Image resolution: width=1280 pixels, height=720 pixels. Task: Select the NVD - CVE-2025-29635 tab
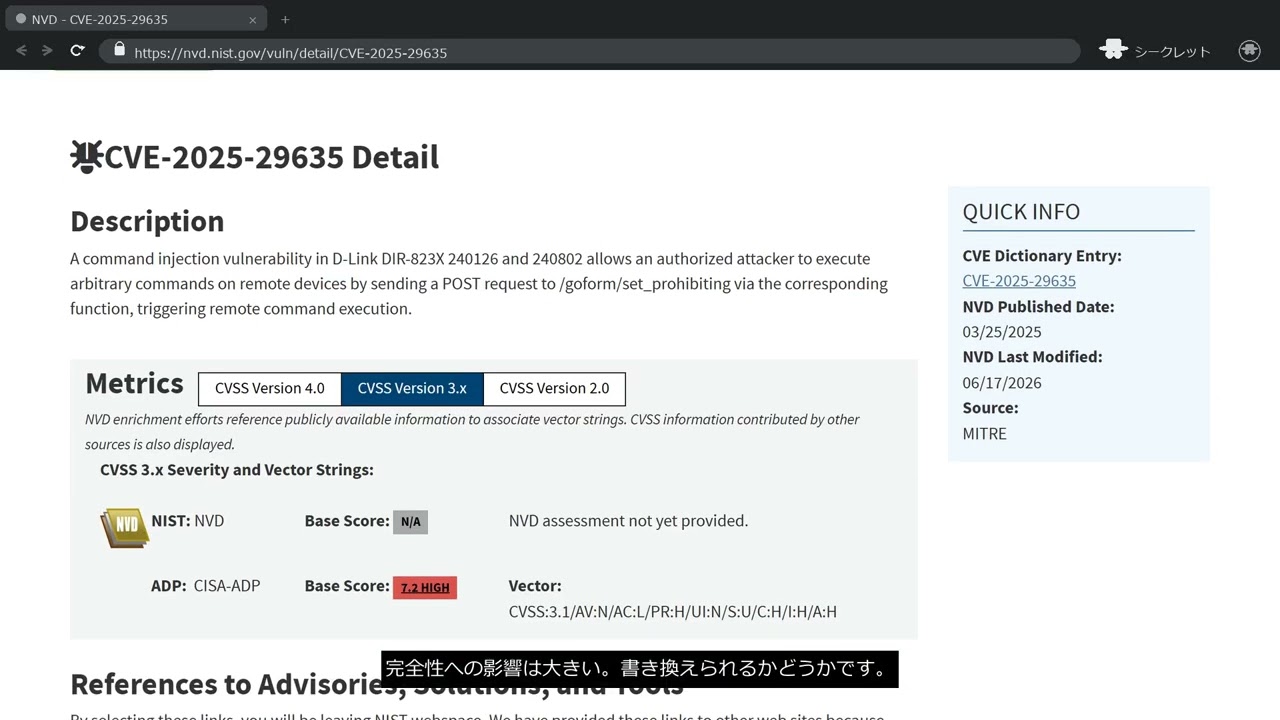(x=136, y=19)
